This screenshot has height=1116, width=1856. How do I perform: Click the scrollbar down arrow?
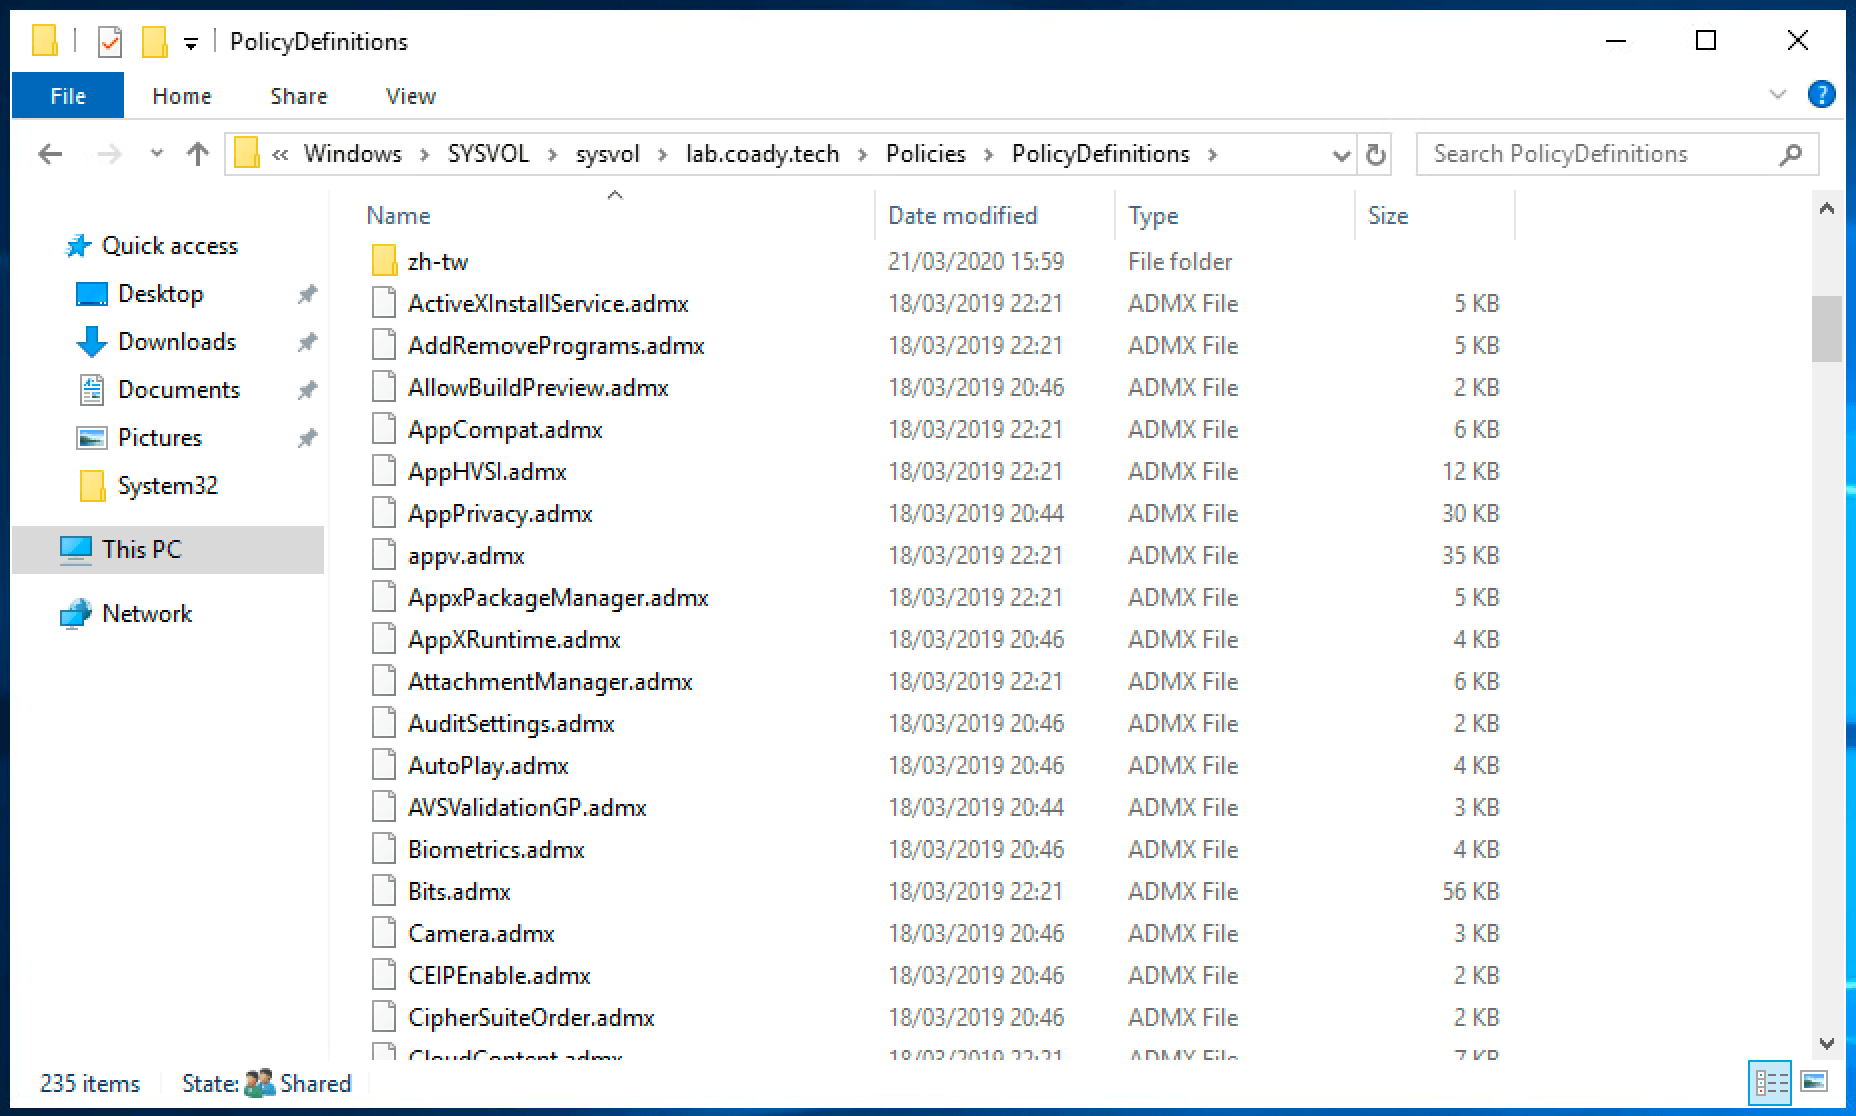coord(1827,1044)
